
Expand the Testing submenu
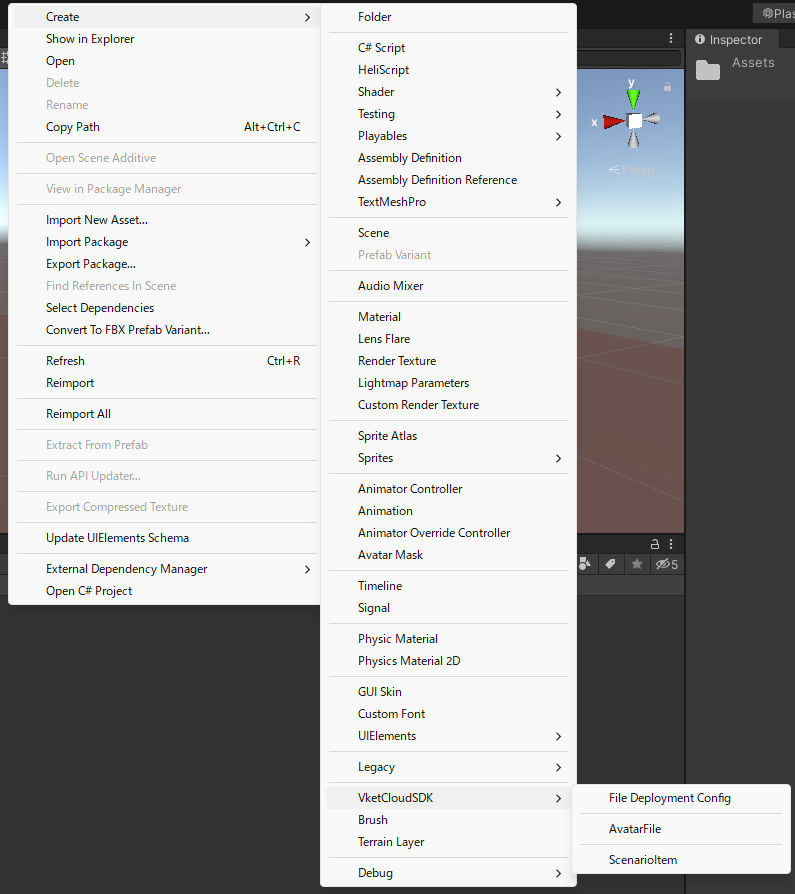click(x=448, y=114)
